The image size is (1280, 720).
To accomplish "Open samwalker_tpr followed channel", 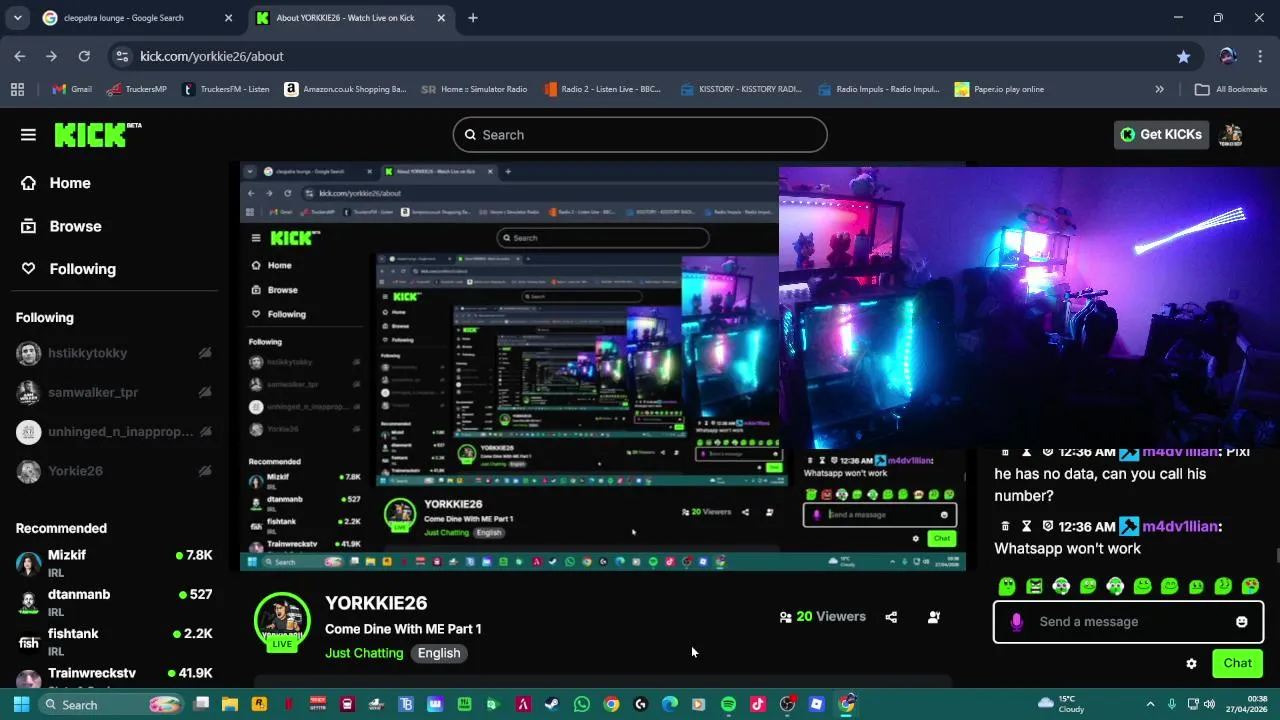I will coord(114,392).
